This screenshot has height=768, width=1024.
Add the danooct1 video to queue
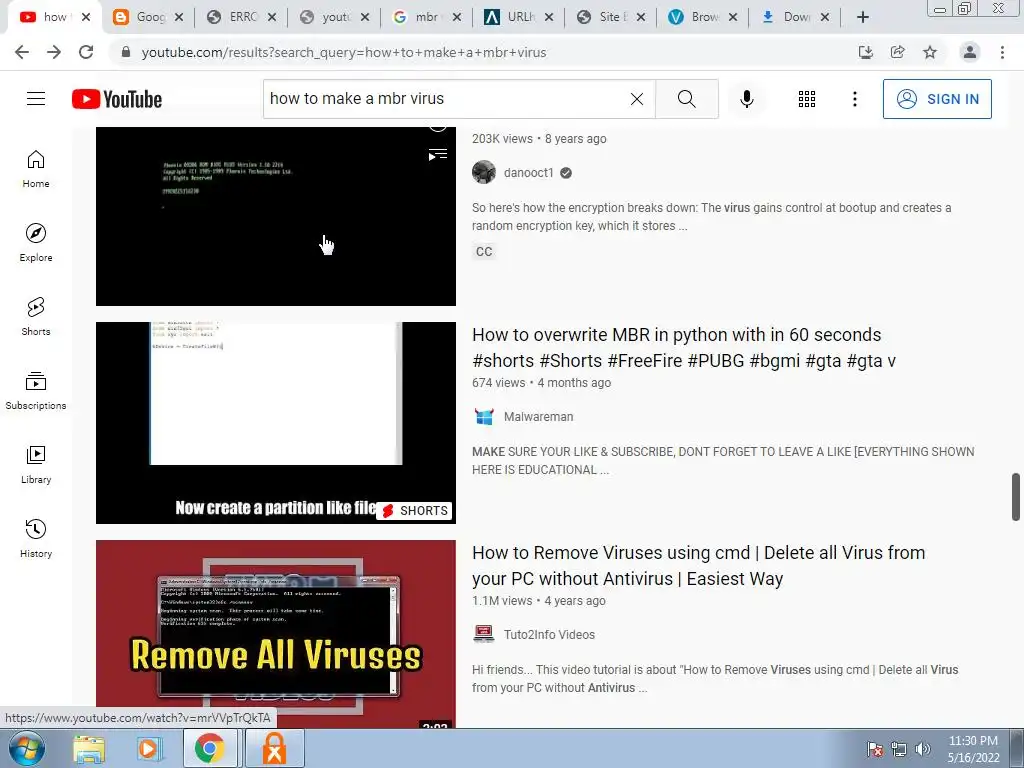click(438, 155)
